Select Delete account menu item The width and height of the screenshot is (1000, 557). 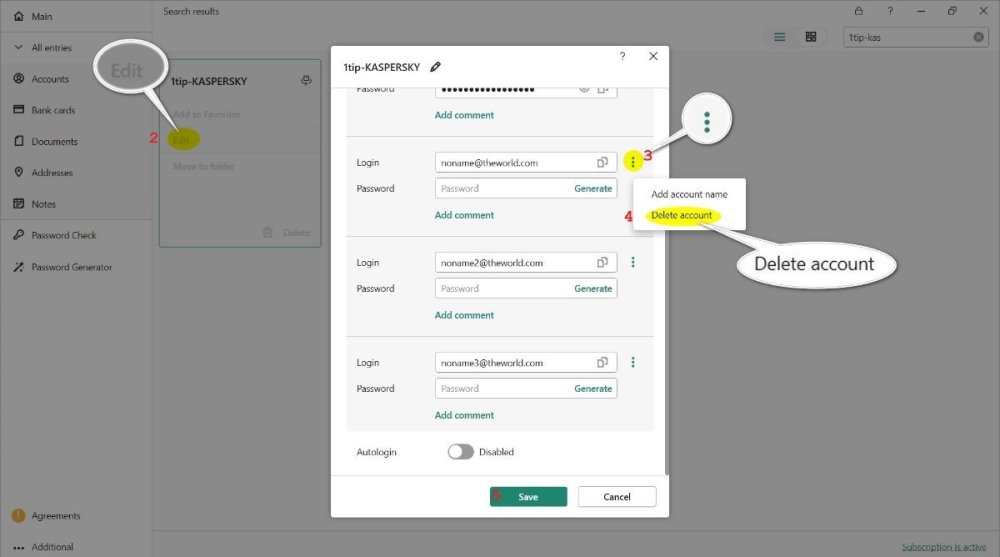[681, 215]
